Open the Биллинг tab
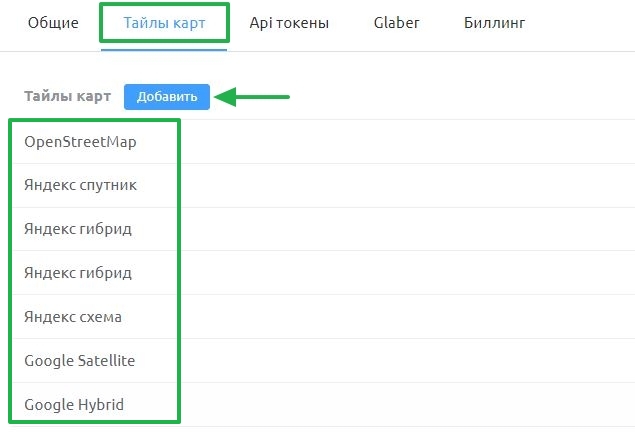 click(494, 23)
